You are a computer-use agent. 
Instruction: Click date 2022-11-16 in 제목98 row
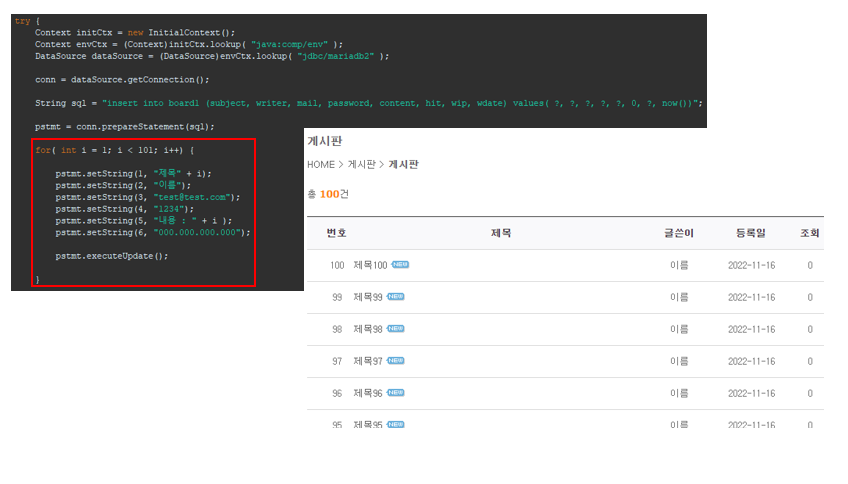(751, 329)
